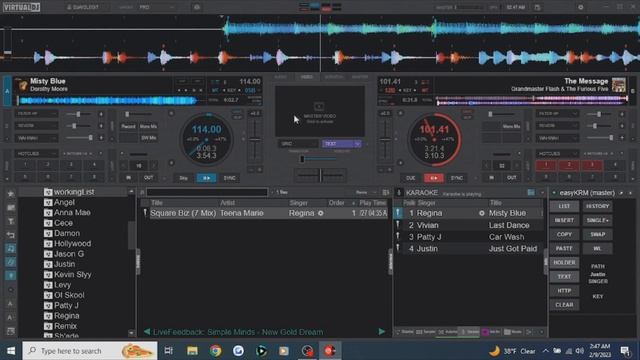Select the Regina playlist folder
The width and height of the screenshot is (640, 360).
pyautogui.click(x=67, y=316)
